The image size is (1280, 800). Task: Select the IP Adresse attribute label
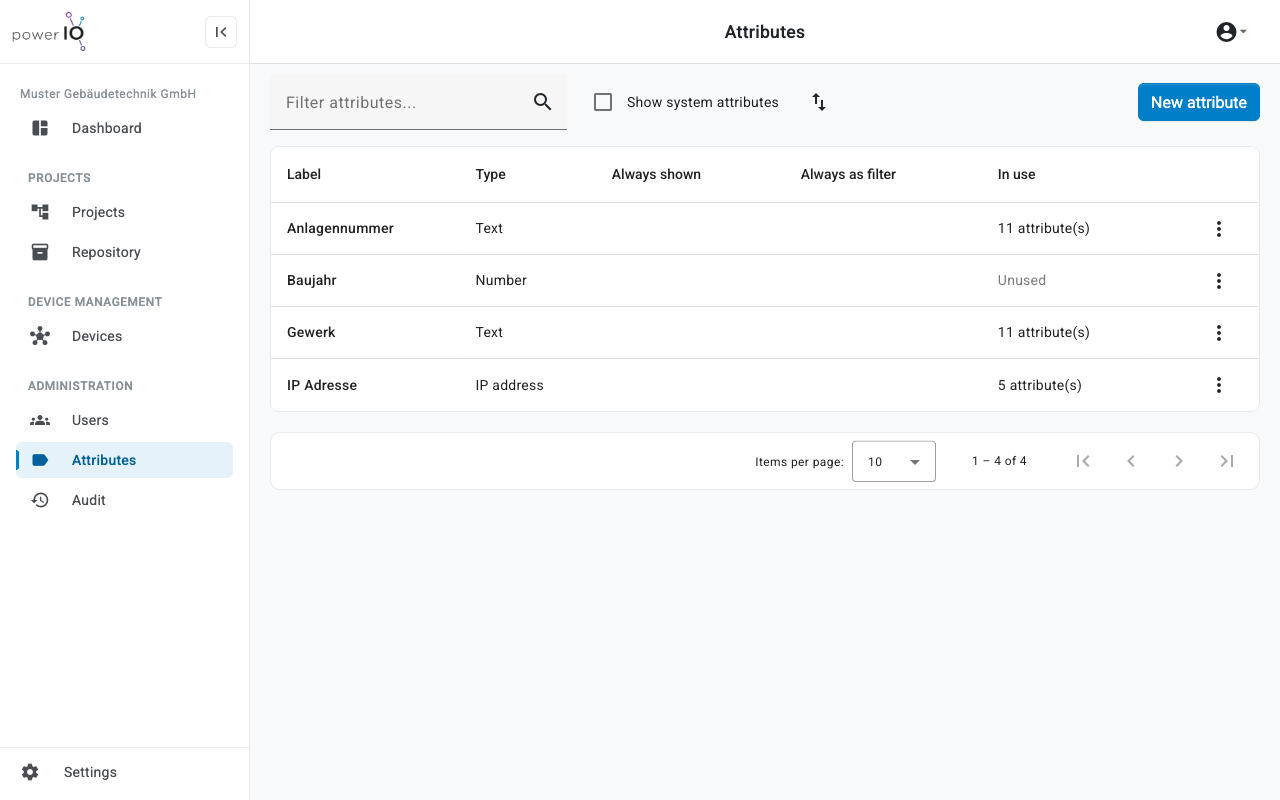322,385
